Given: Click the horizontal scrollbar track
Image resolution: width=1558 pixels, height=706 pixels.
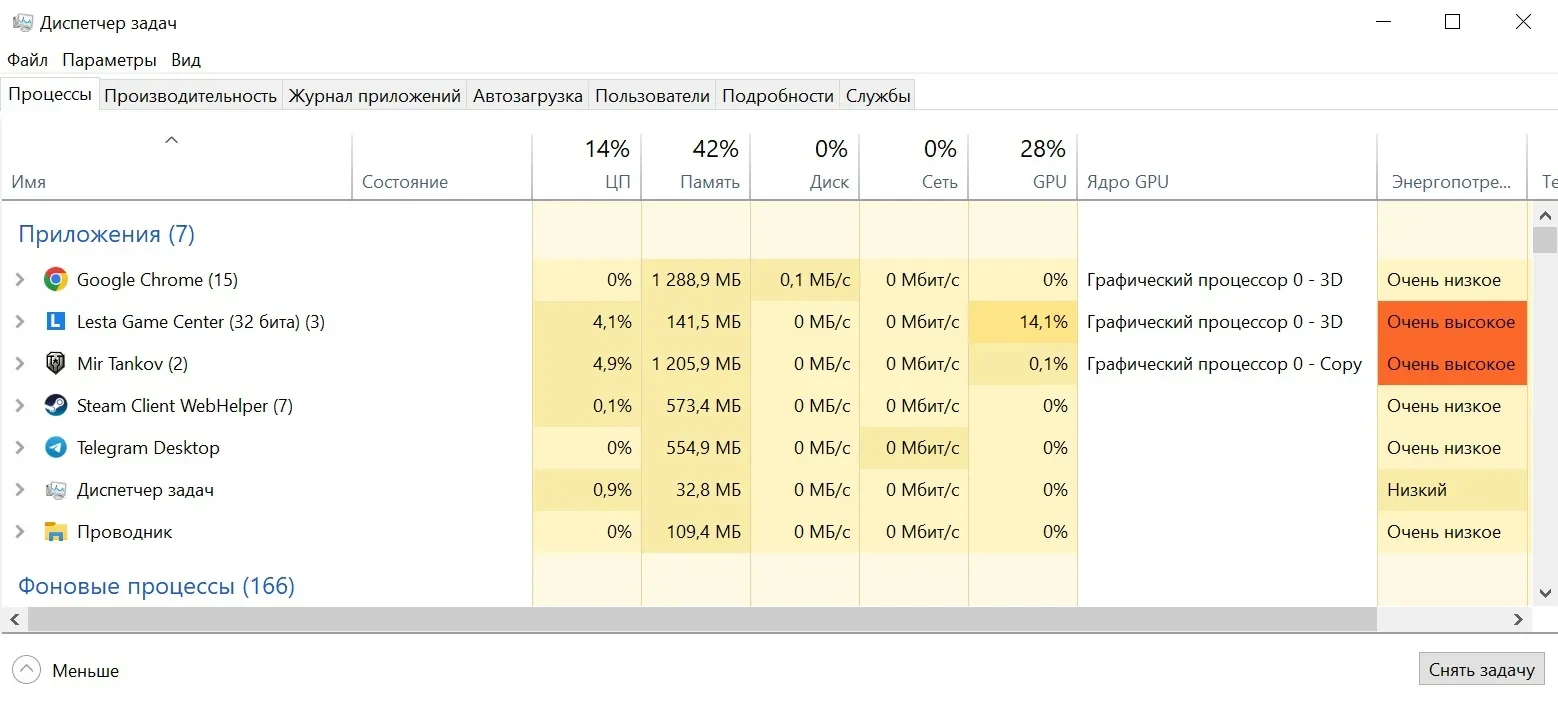Looking at the screenshot, I should [1440, 620].
